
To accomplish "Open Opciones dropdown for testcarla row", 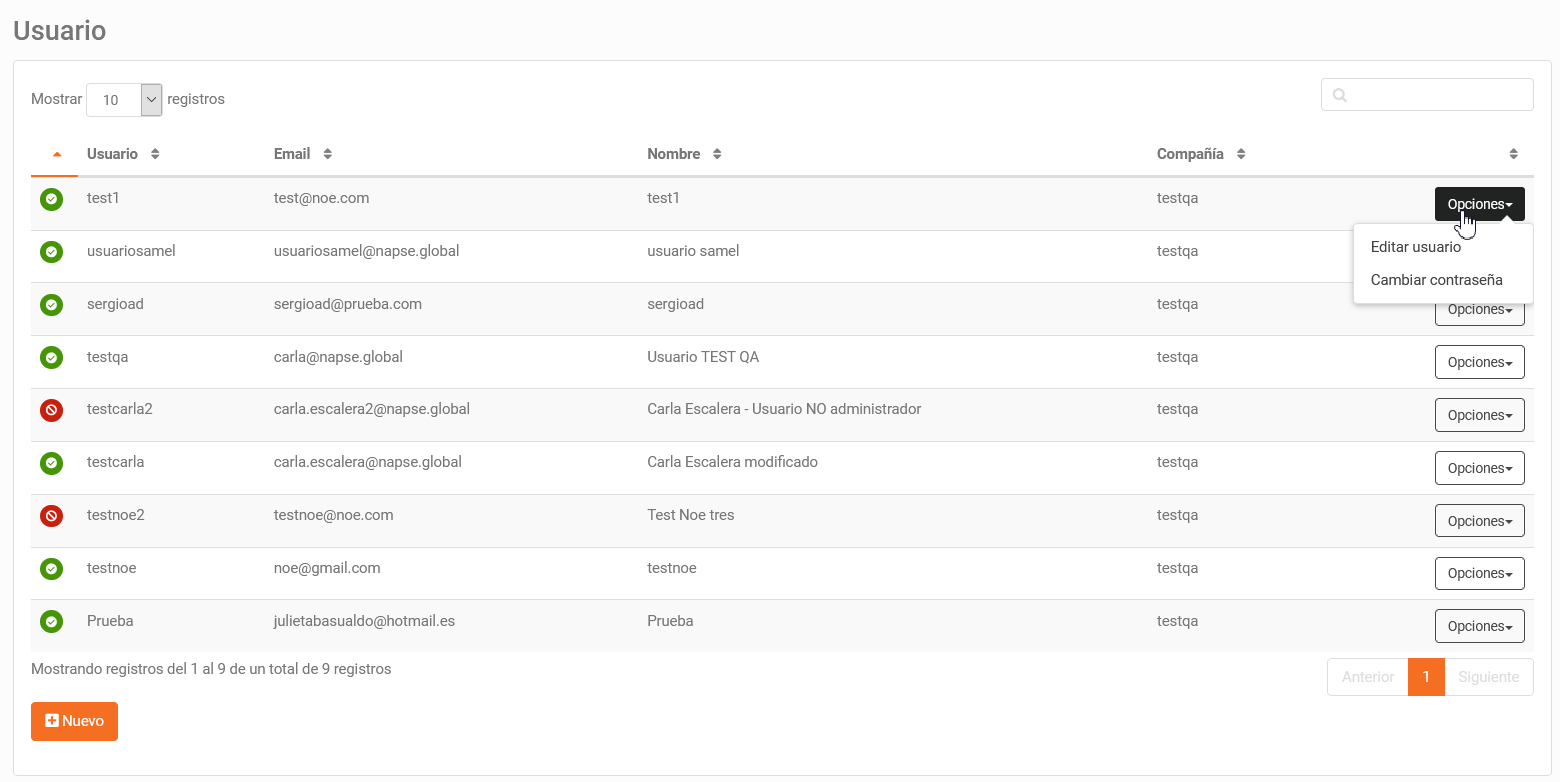I will pyautogui.click(x=1479, y=468).
